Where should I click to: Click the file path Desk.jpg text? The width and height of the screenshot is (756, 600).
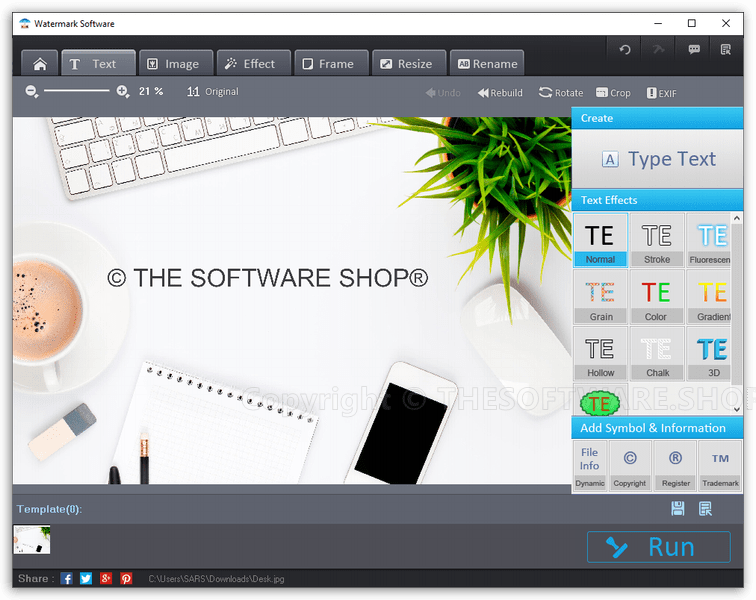coord(216,579)
